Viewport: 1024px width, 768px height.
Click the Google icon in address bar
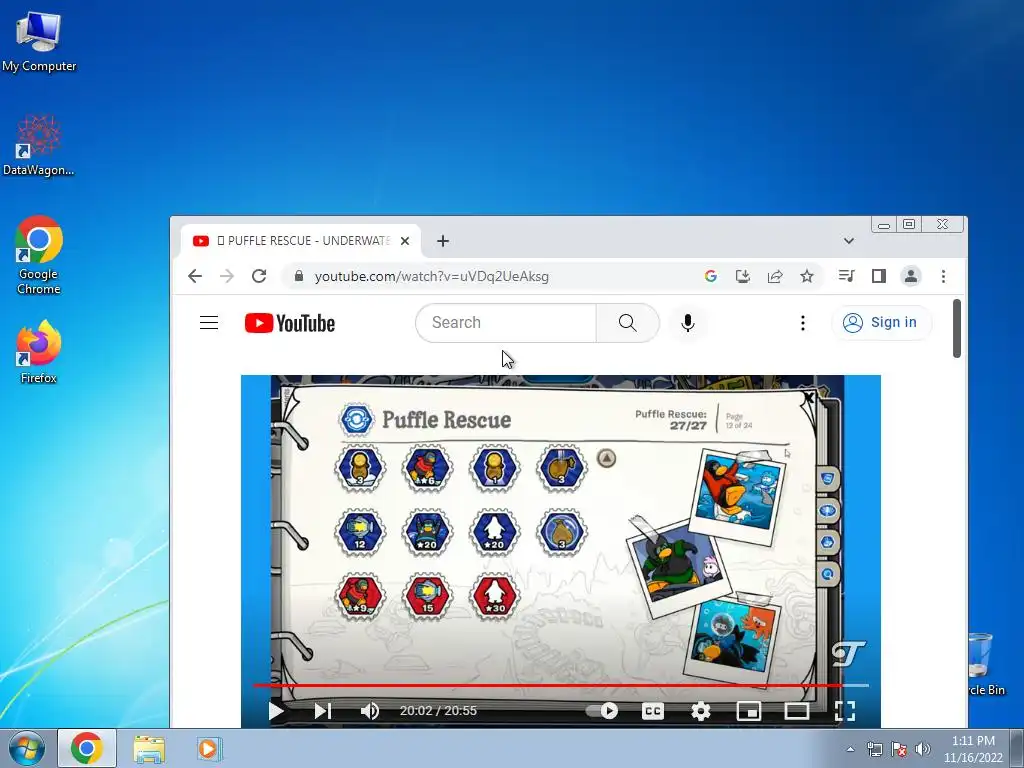711,276
